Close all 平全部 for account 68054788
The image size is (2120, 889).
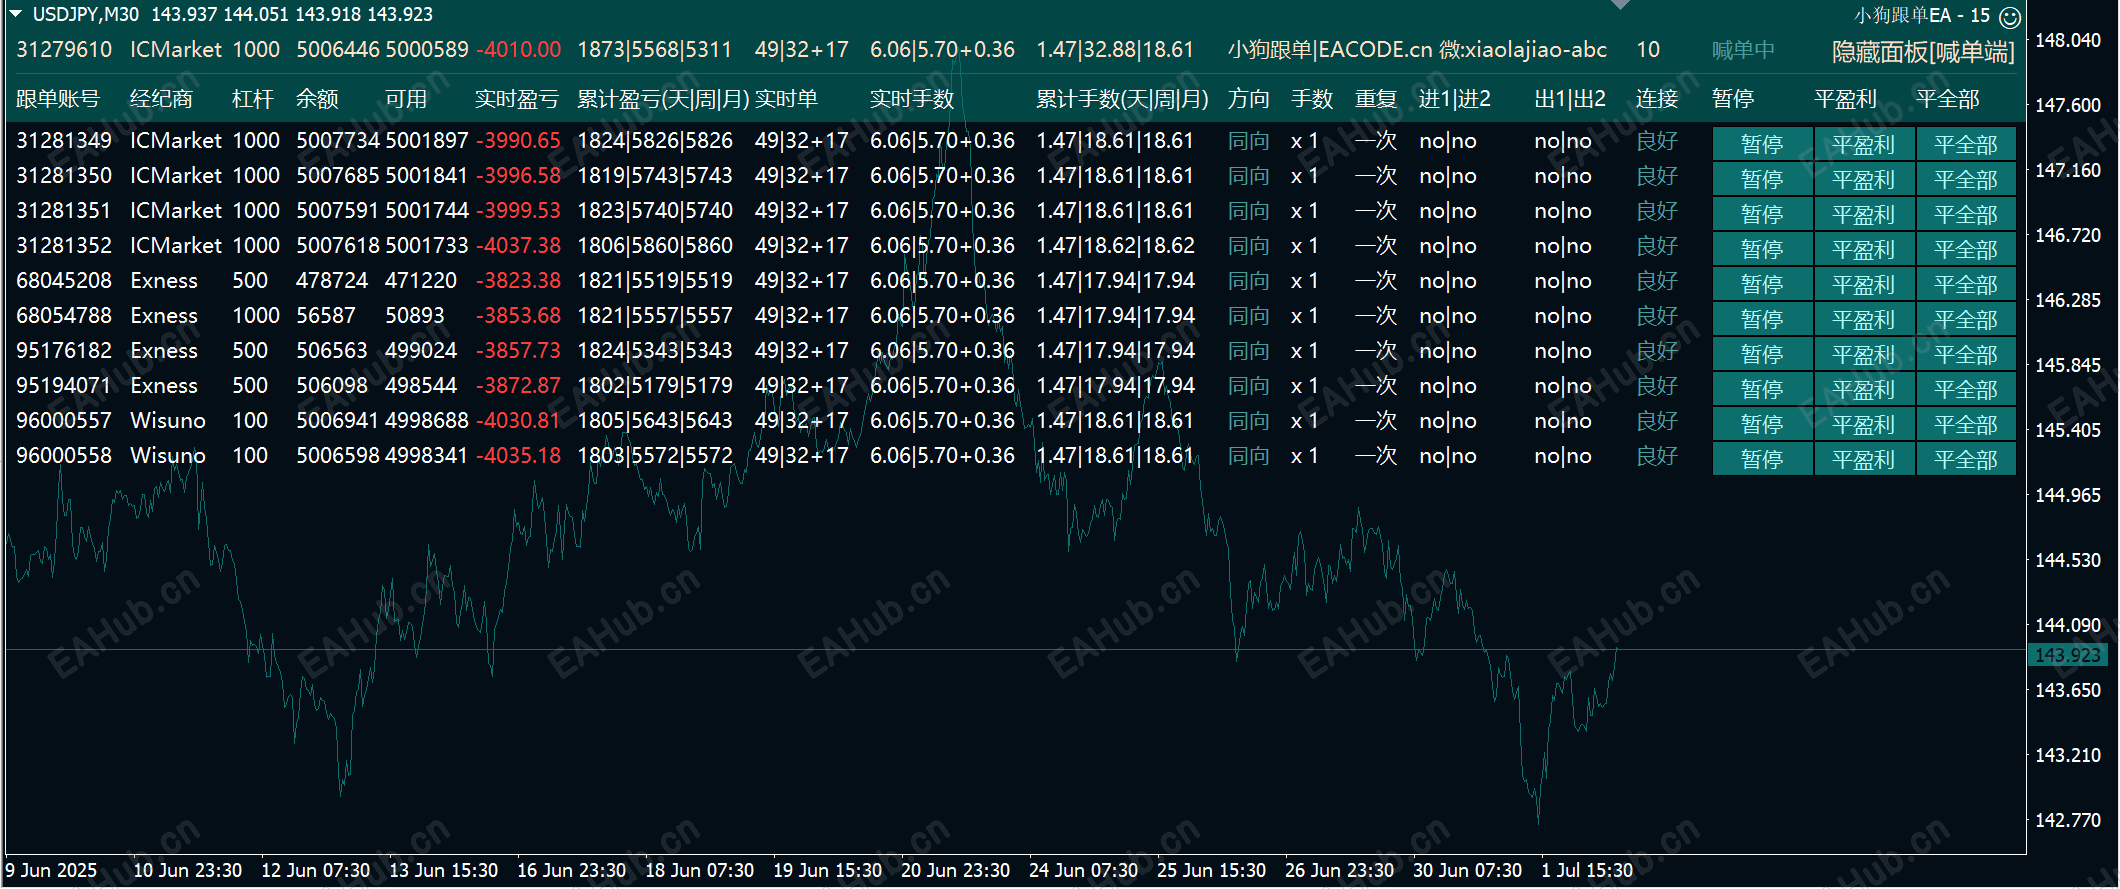(1966, 319)
